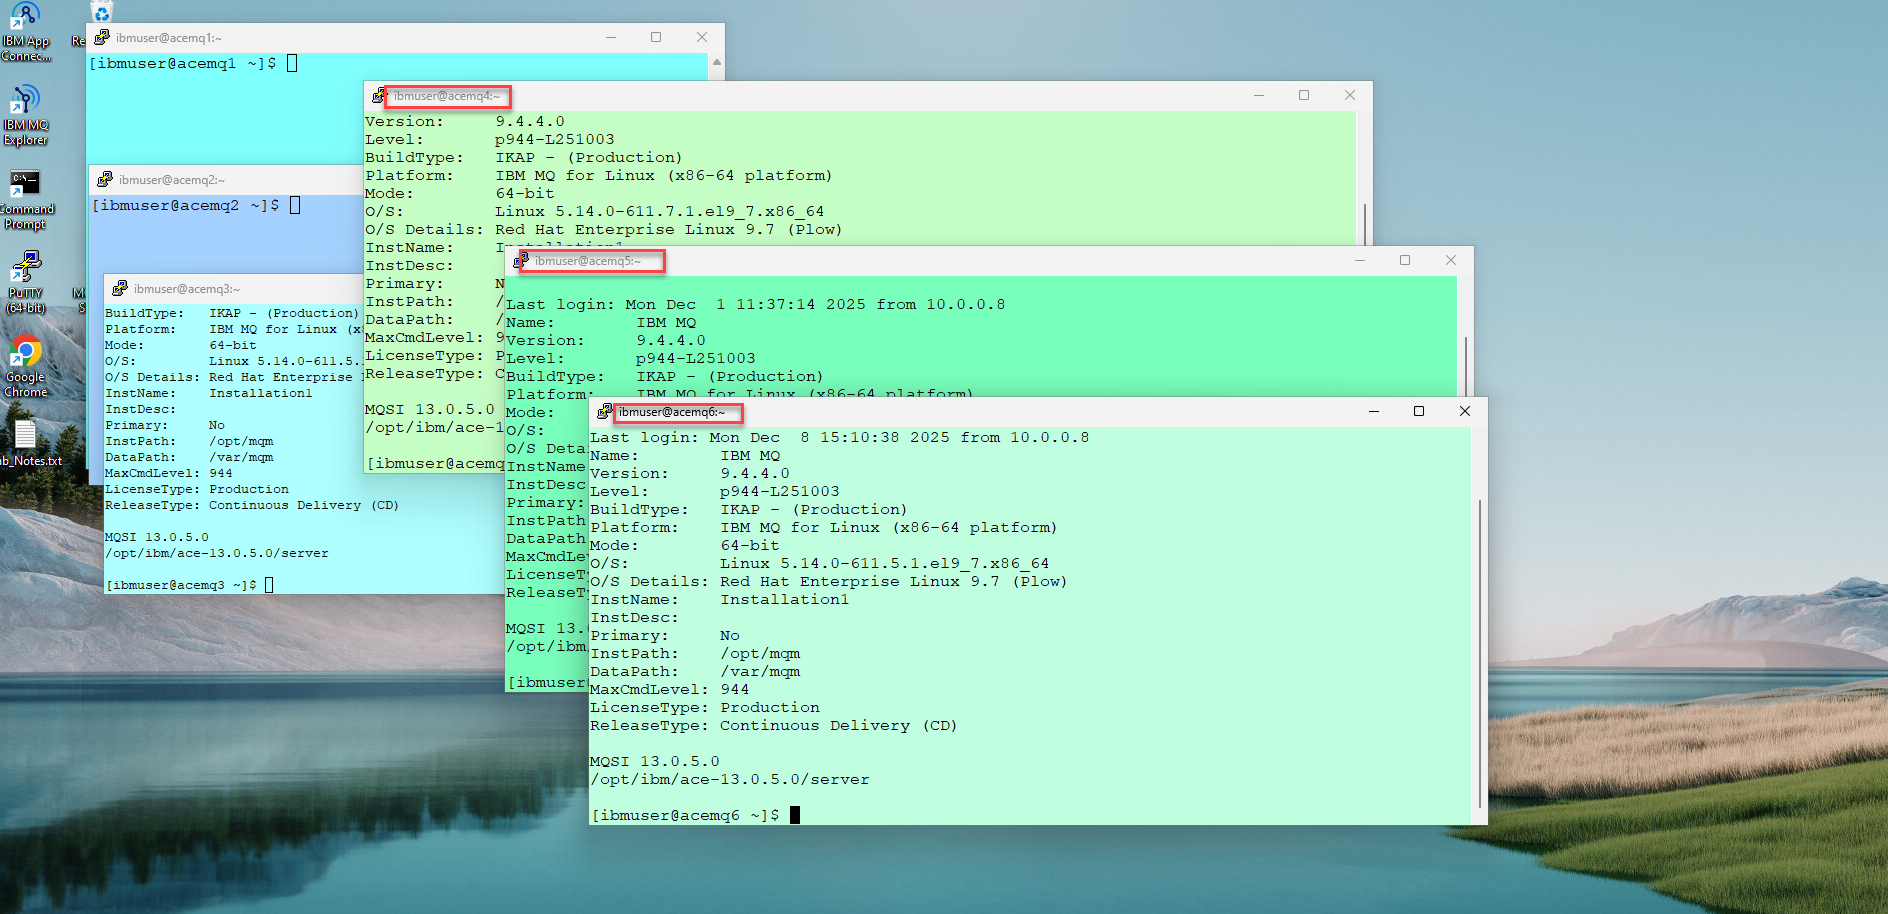This screenshot has height=914, width=1888.
Task: Open the PuTTY system menu icon of the acemq1 window
Action: click(x=102, y=38)
